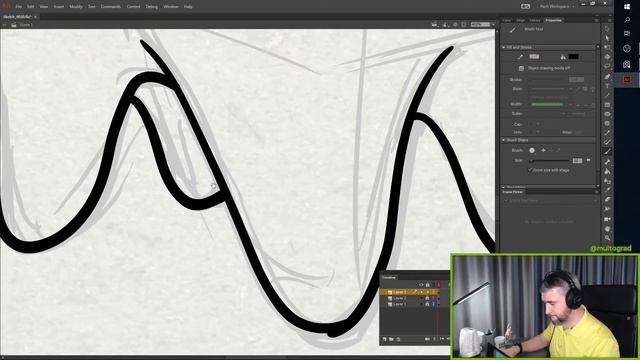Delete the selected timeline layer
Viewport: 640px width, 360px height.
(398, 339)
